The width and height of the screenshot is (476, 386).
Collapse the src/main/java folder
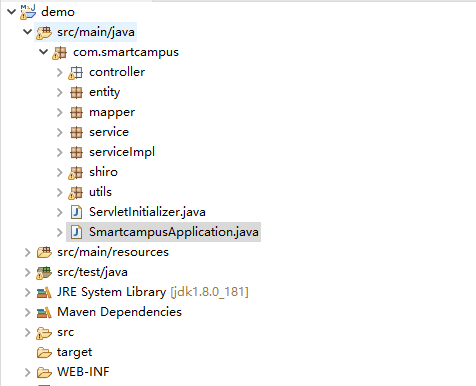pos(27,32)
